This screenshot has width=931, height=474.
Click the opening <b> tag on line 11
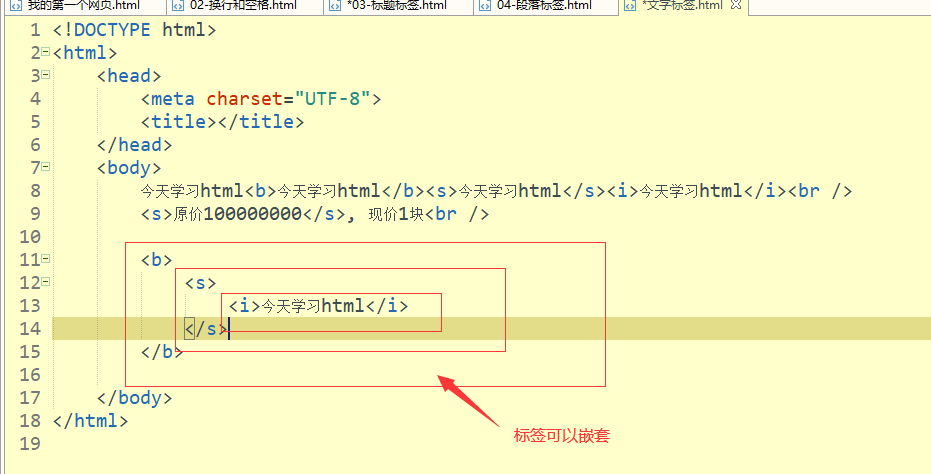pos(156,260)
